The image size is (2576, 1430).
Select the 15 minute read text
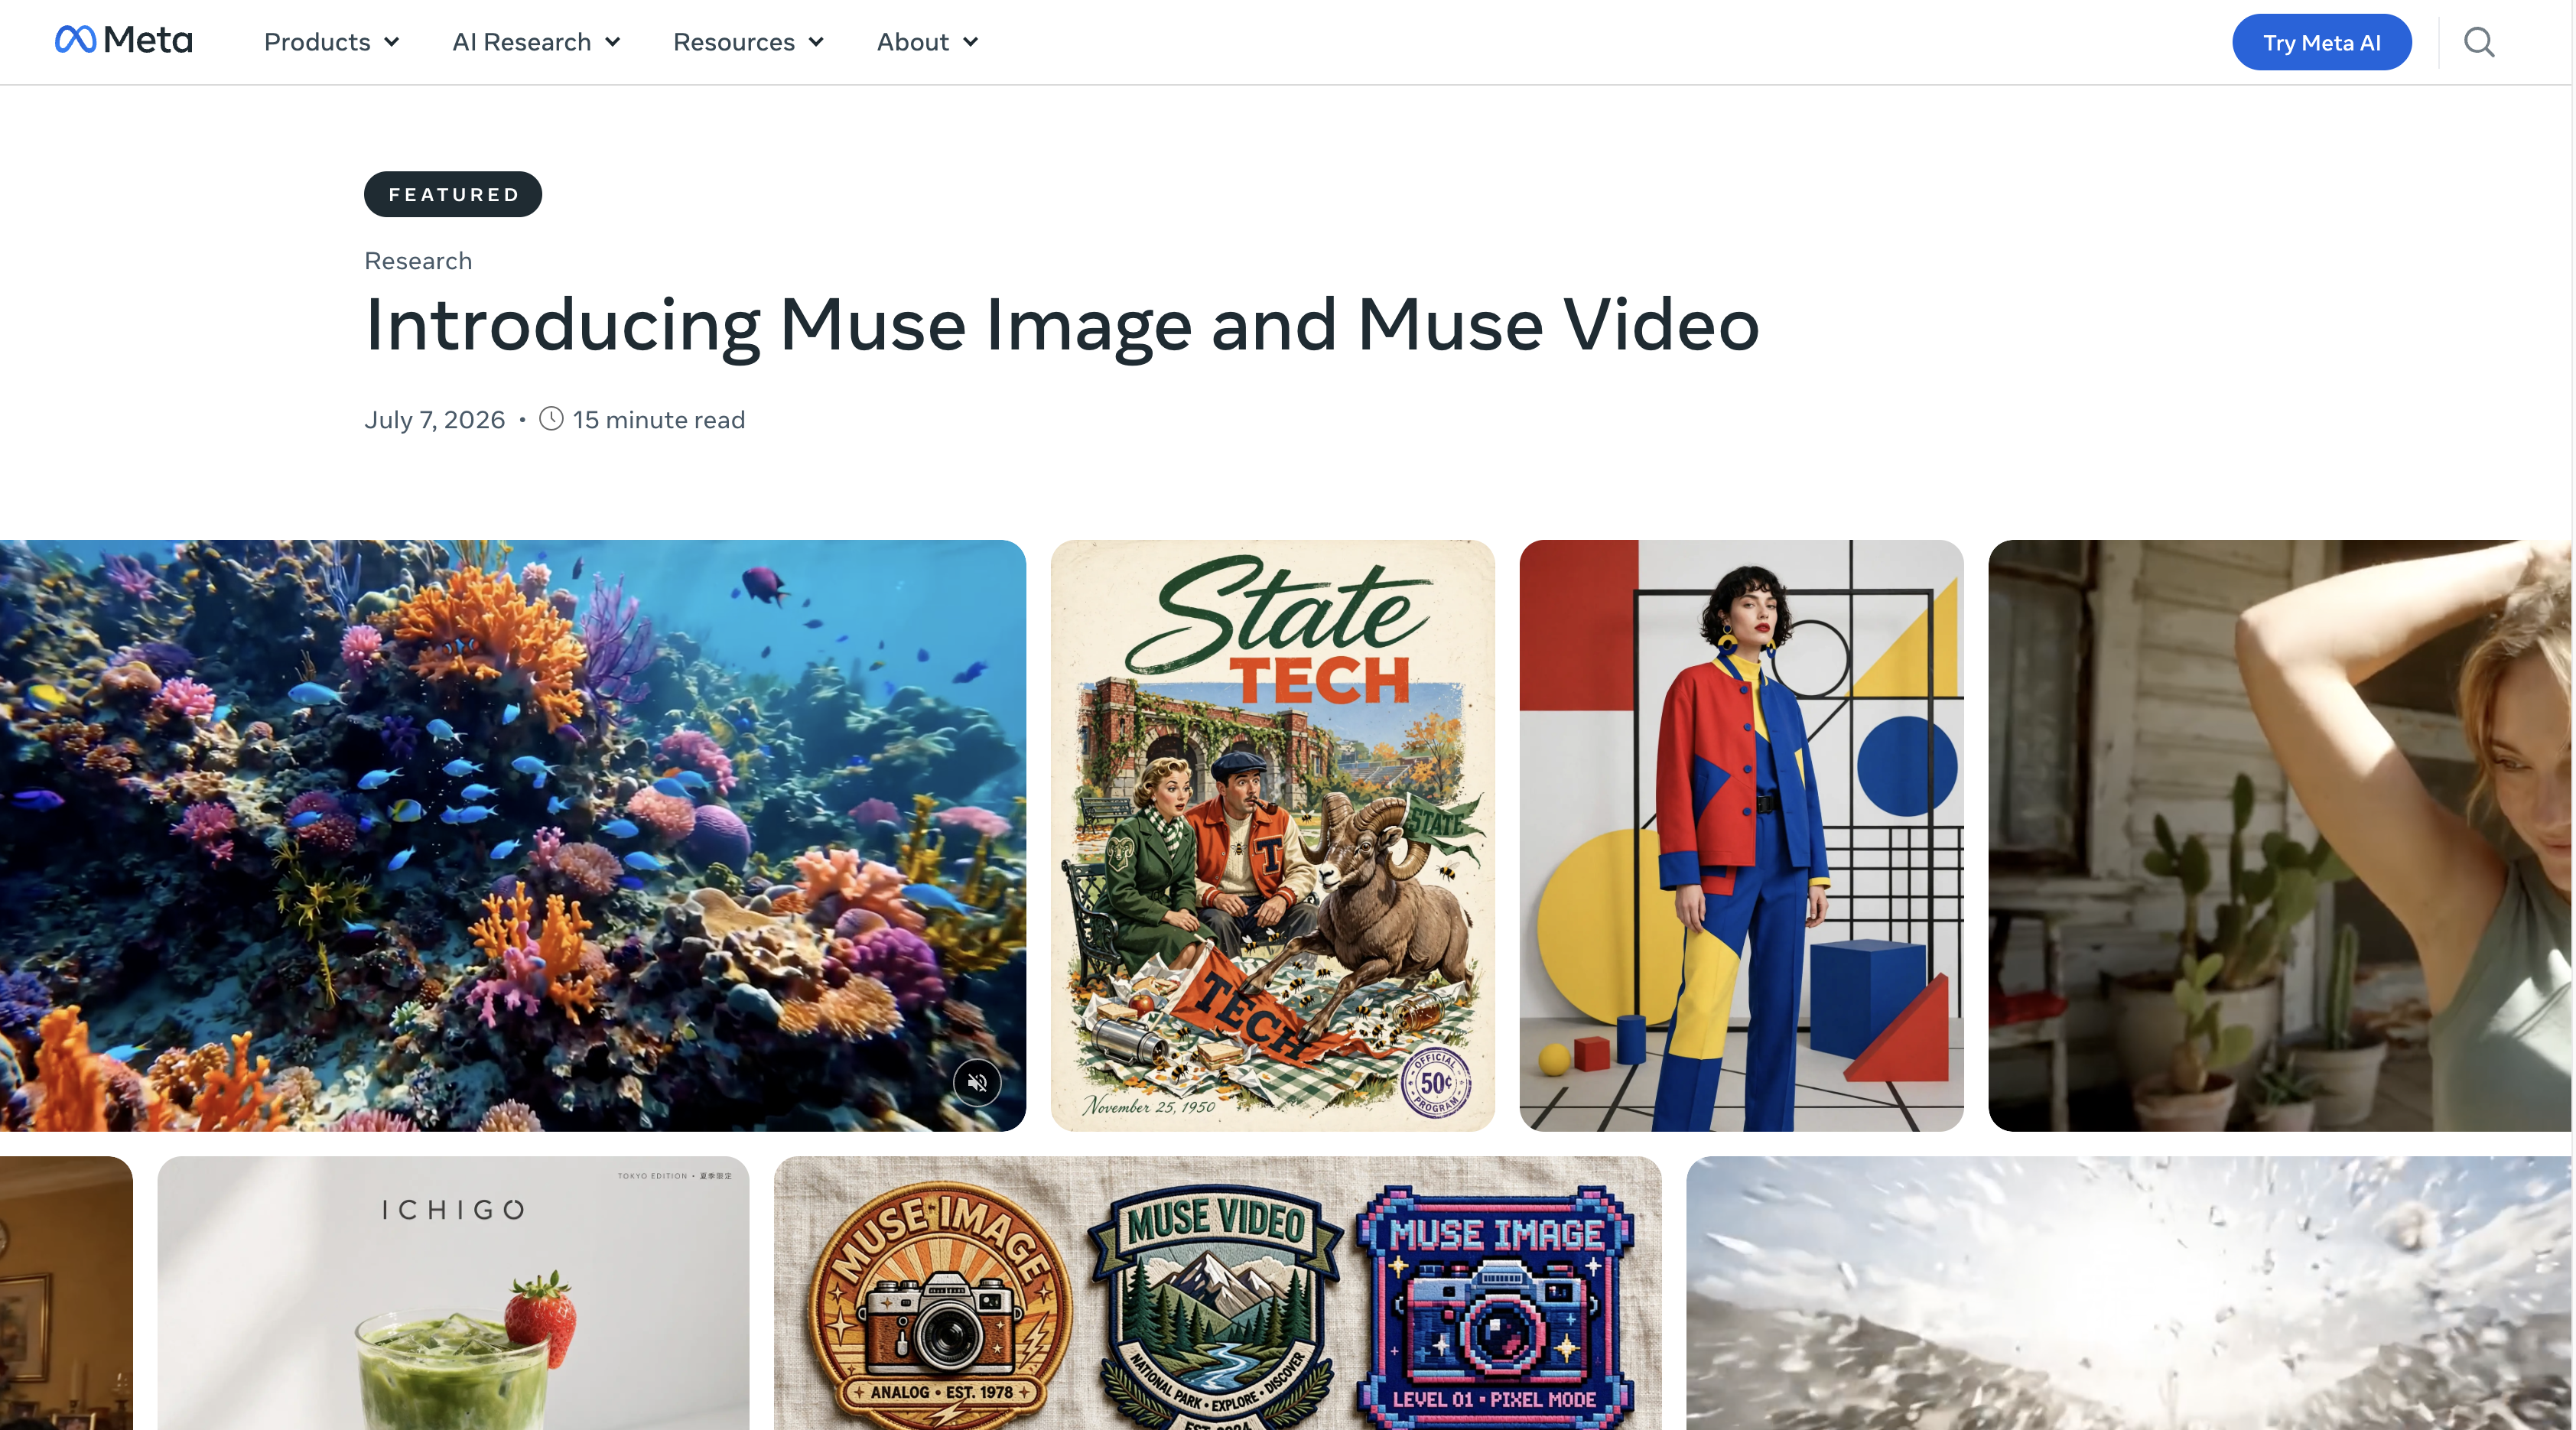659,420
